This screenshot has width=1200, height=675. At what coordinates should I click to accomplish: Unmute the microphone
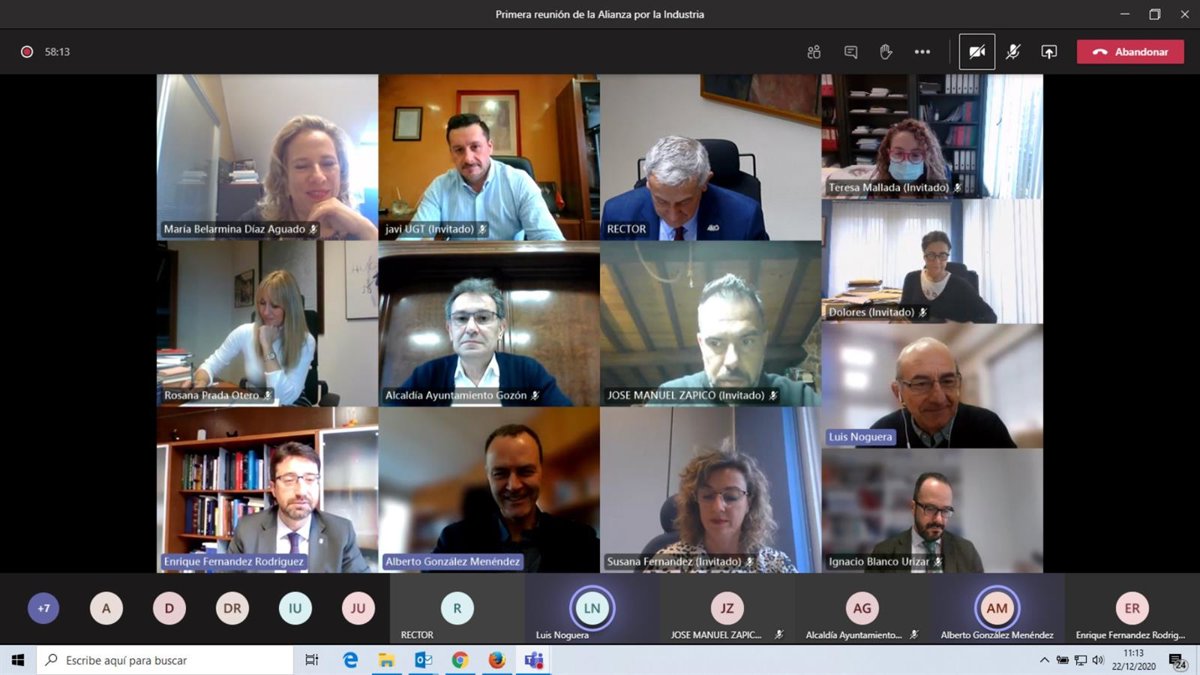click(x=1013, y=52)
